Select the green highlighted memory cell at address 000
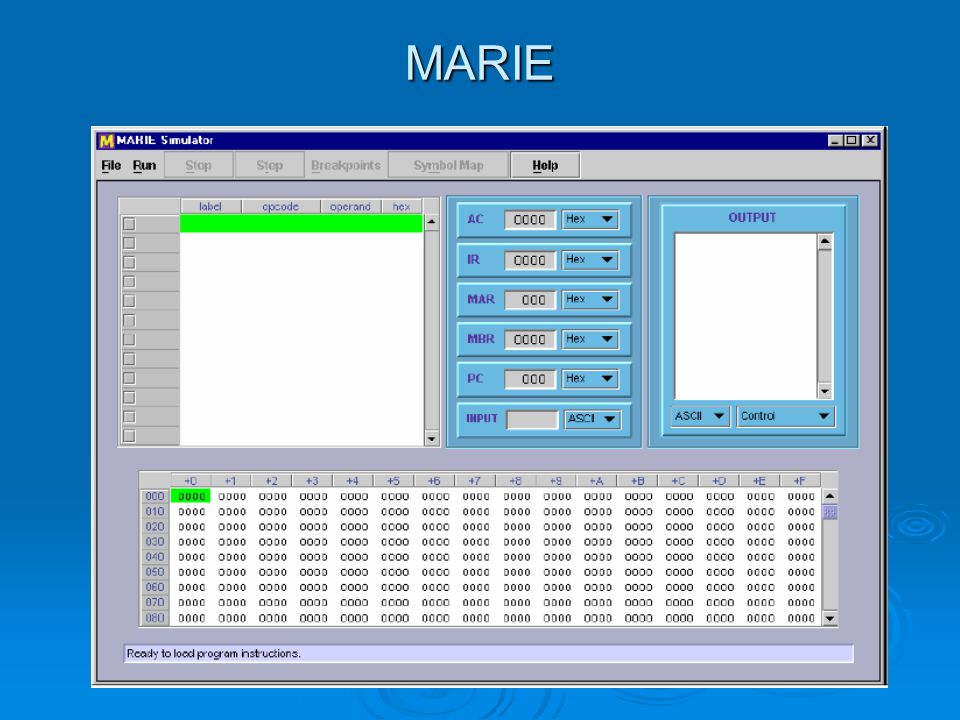Image resolution: width=960 pixels, height=720 pixels. (x=191, y=497)
